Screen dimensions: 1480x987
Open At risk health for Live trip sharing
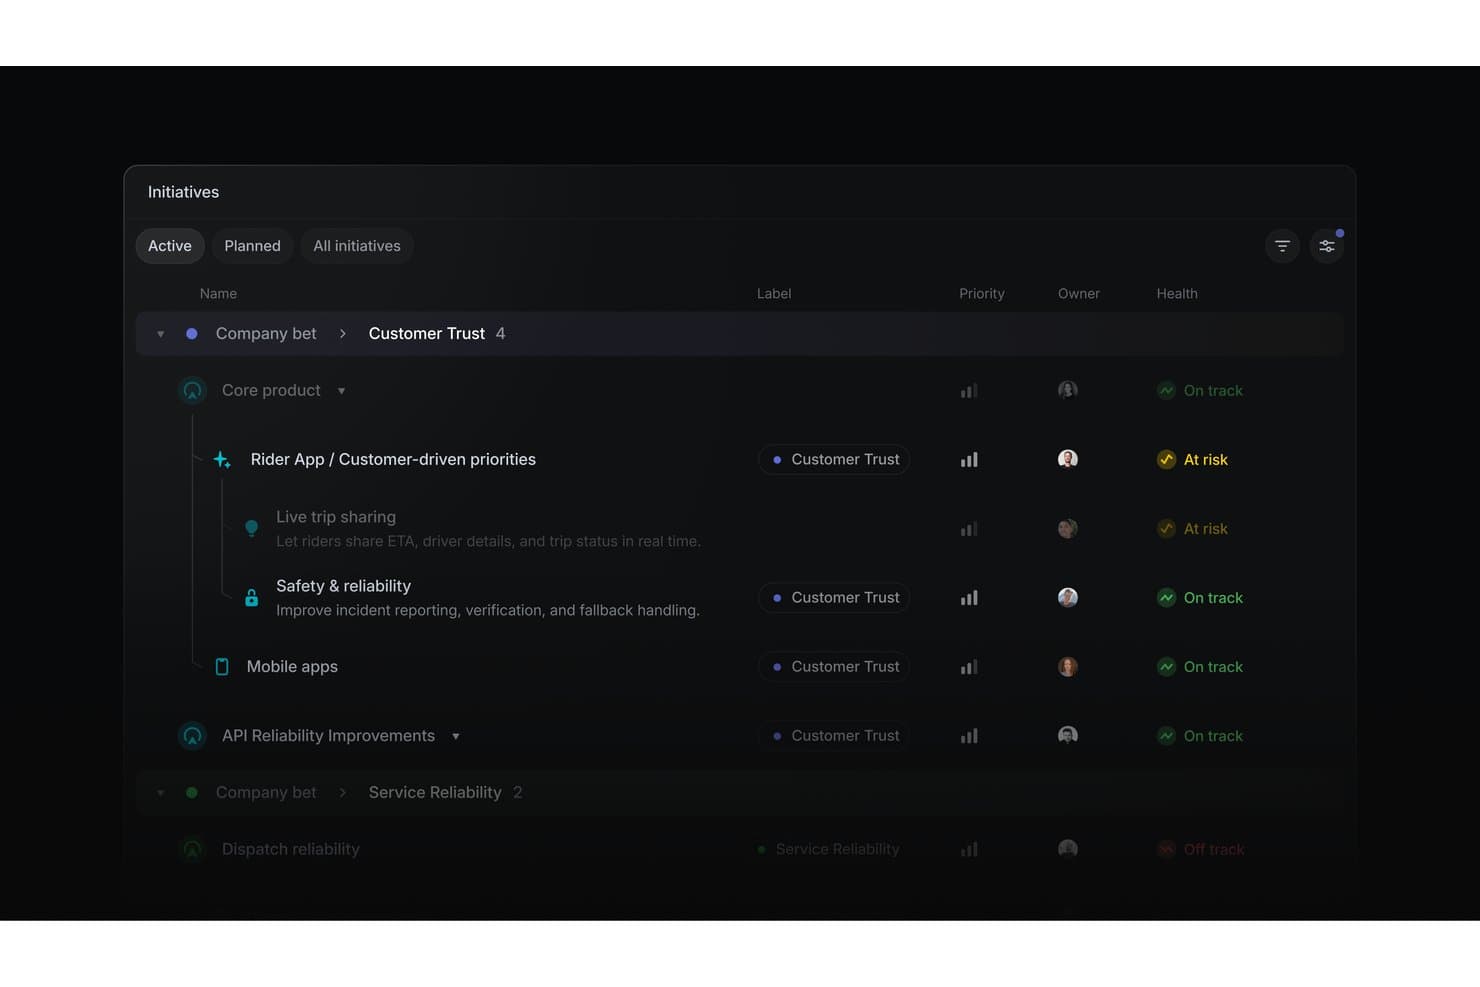1193,529
